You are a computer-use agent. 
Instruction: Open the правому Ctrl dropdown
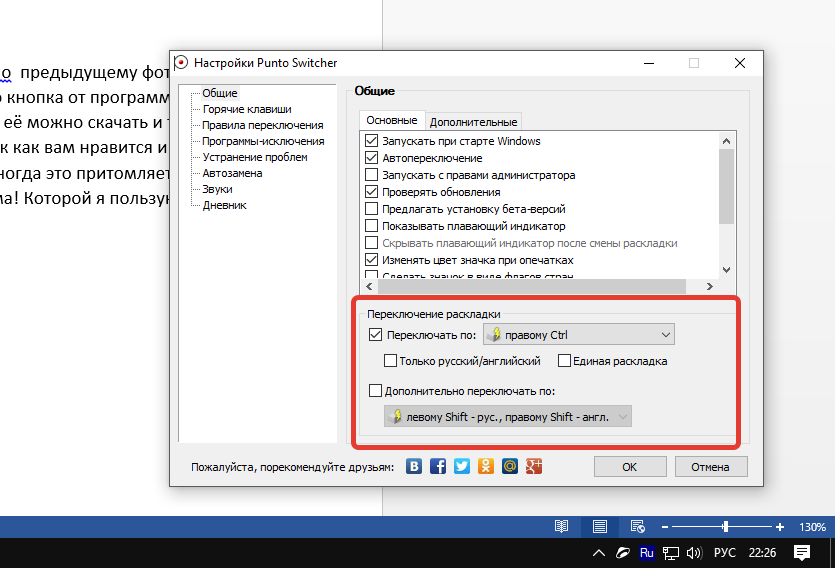click(x=579, y=335)
